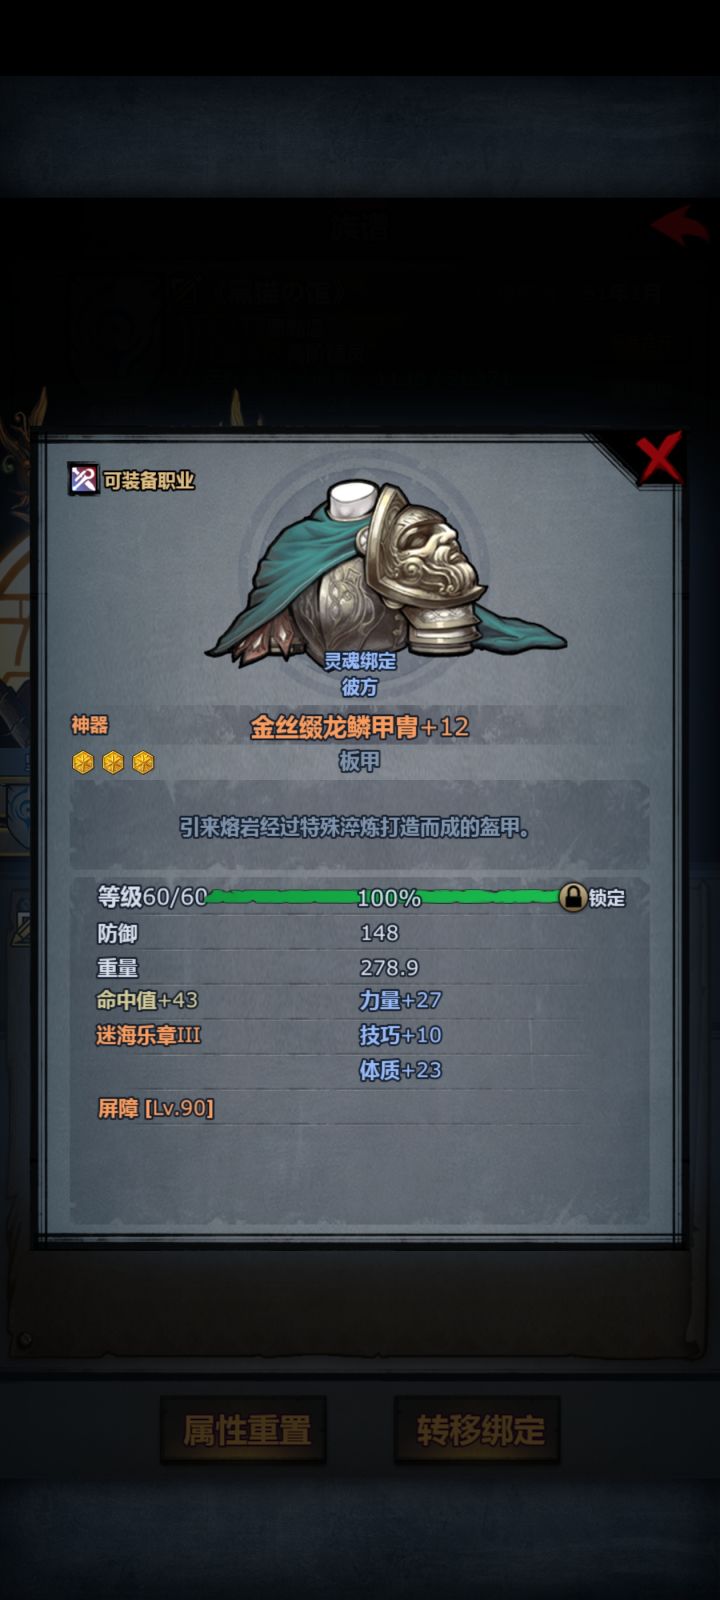Tap the 神器 rarity label

click(x=89, y=725)
